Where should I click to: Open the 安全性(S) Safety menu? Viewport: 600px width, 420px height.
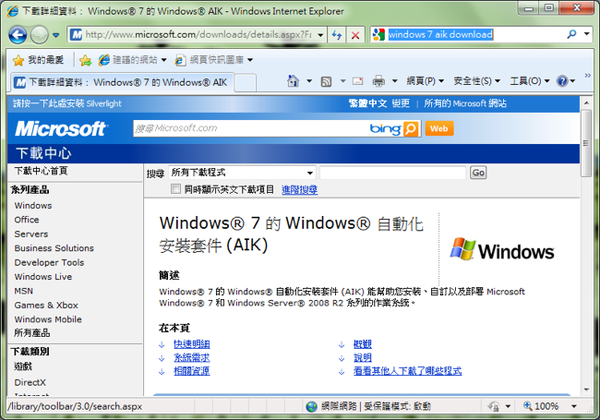(x=476, y=81)
